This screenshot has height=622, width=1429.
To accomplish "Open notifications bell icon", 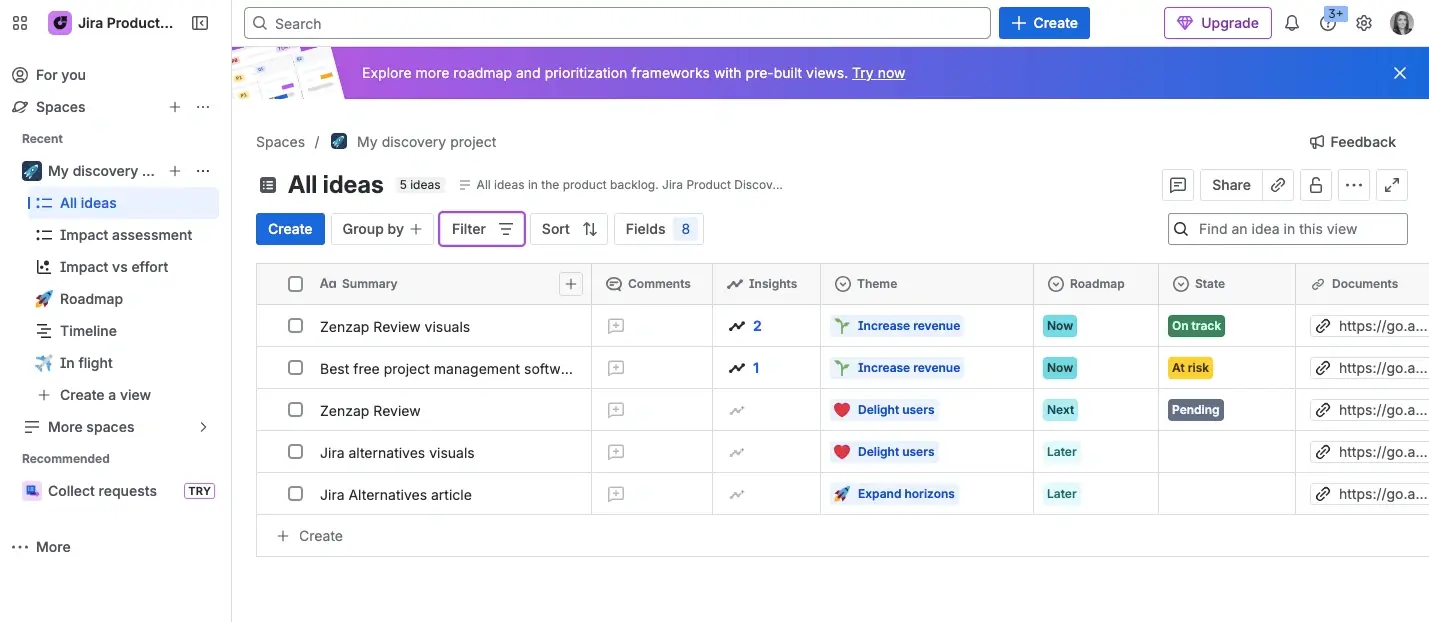I will point(1292,23).
